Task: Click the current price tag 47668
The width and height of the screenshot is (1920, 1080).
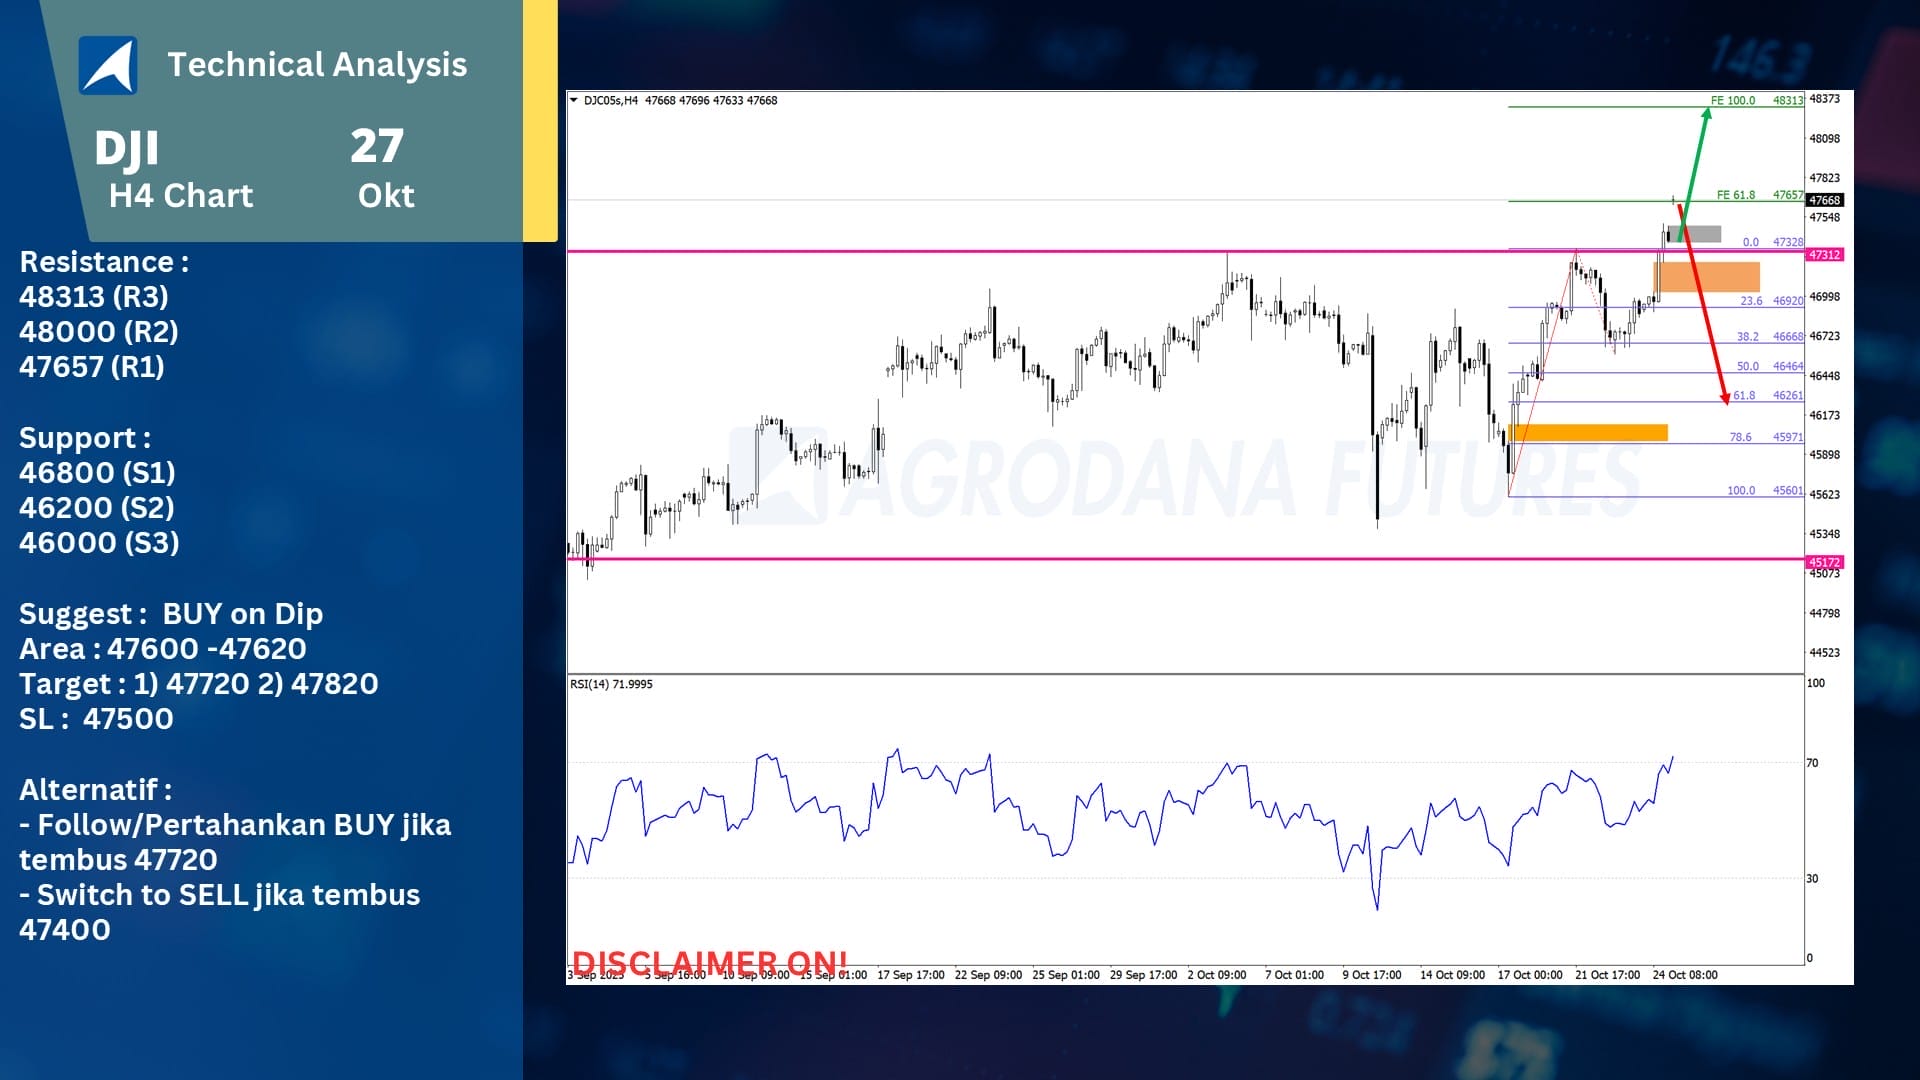Action: pyautogui.click(x=1825, y=200)
